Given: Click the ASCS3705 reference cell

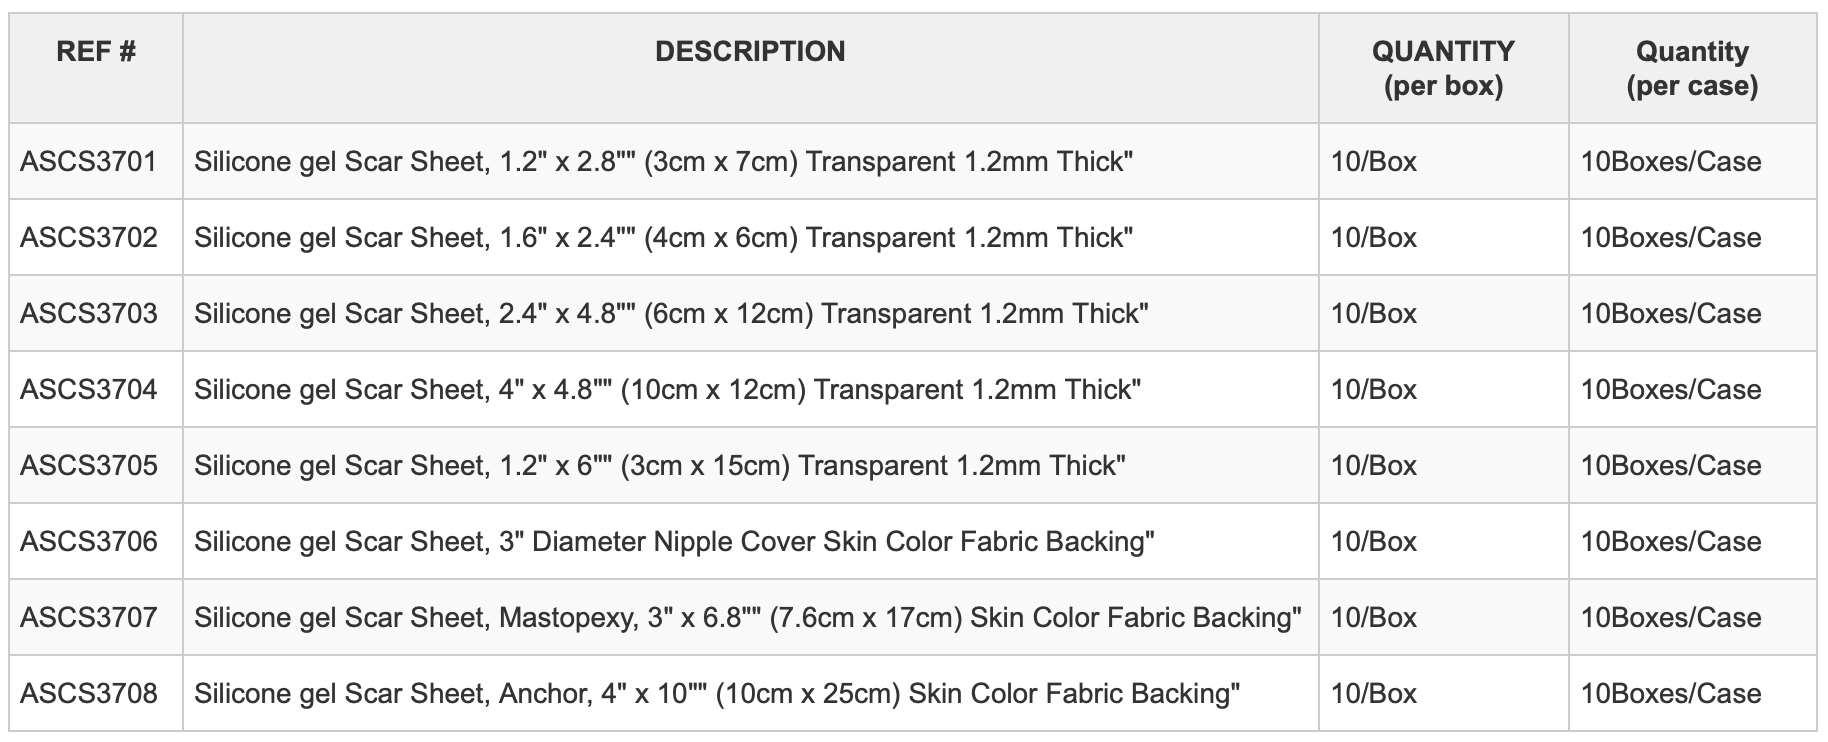Looking at the screenshot, I should coord(89,466).
